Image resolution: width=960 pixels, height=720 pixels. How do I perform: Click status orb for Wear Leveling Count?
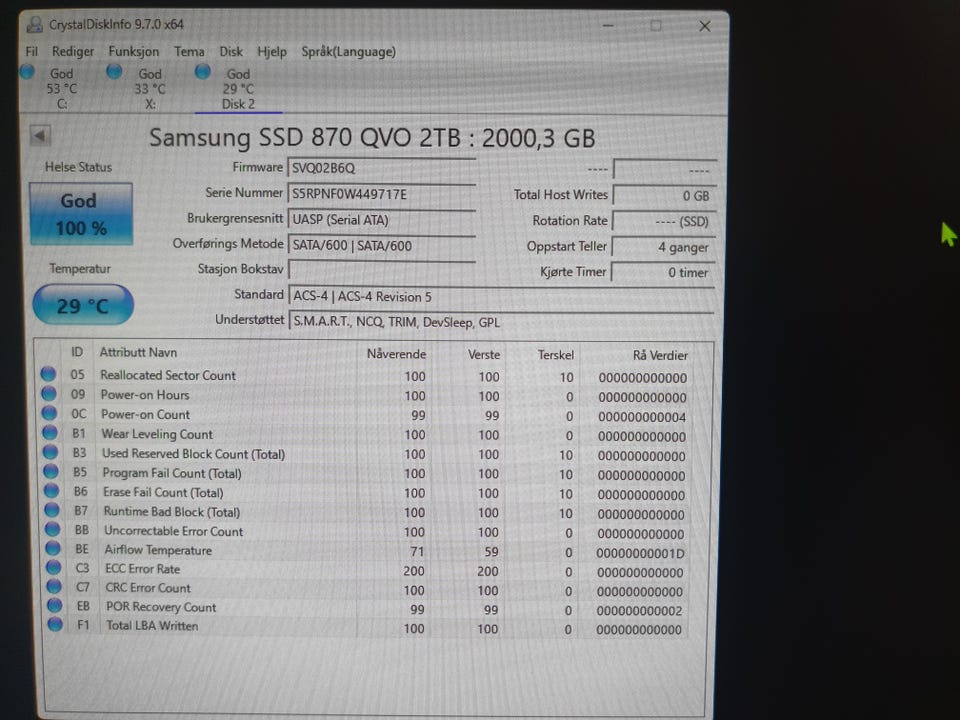pyautogui.click(x=50, y=433)
